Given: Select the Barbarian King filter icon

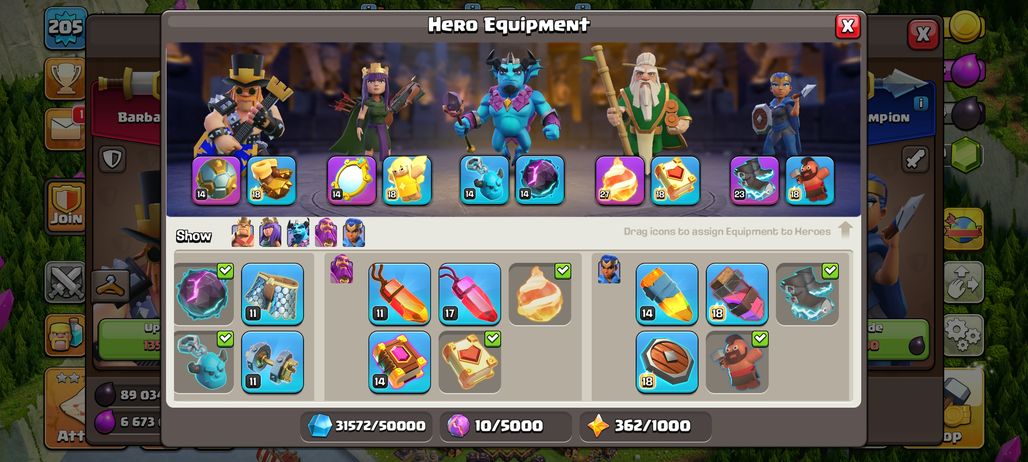Looking at the screenshot, I should [243, 233].
